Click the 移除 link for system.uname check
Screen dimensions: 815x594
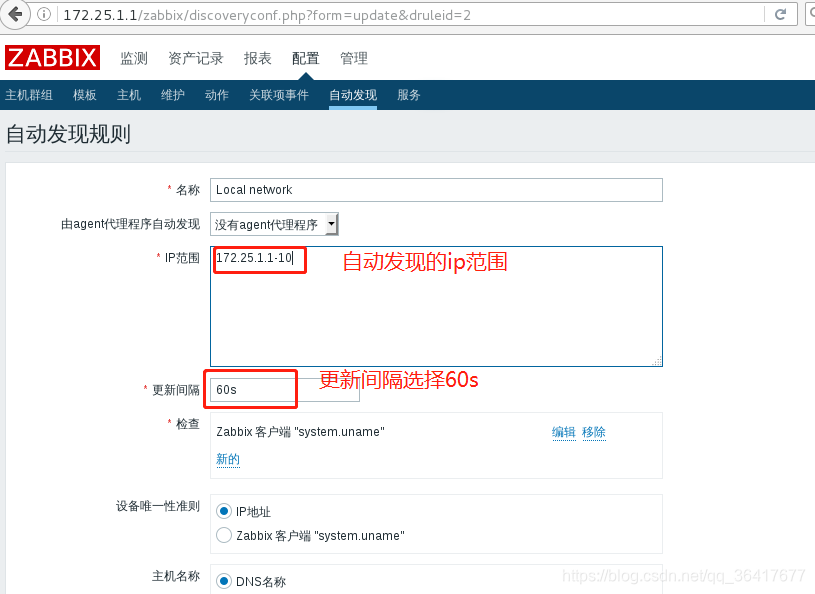click(594, 432)
